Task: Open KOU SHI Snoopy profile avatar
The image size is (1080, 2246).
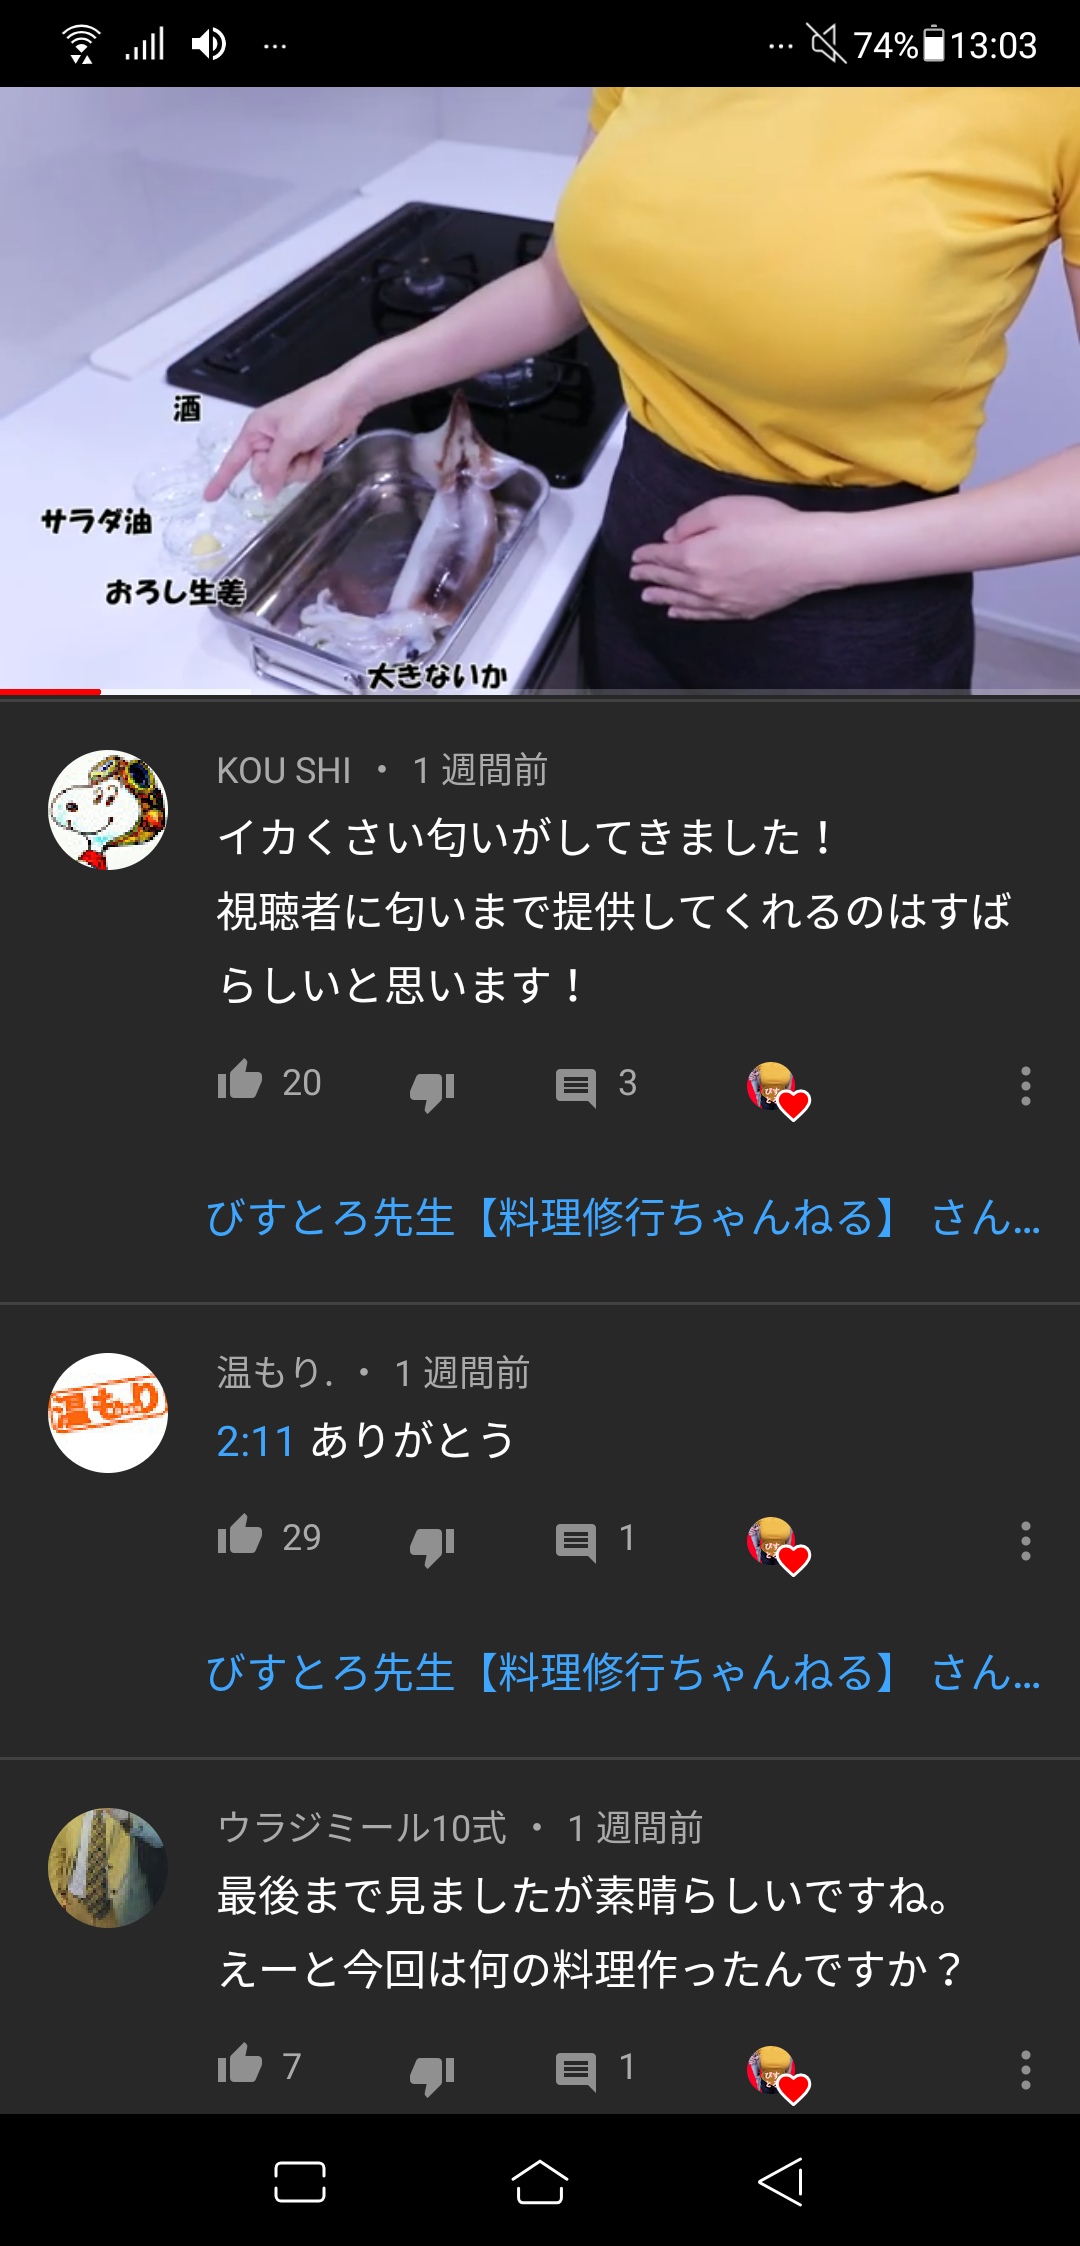Action: pos(108,810)
